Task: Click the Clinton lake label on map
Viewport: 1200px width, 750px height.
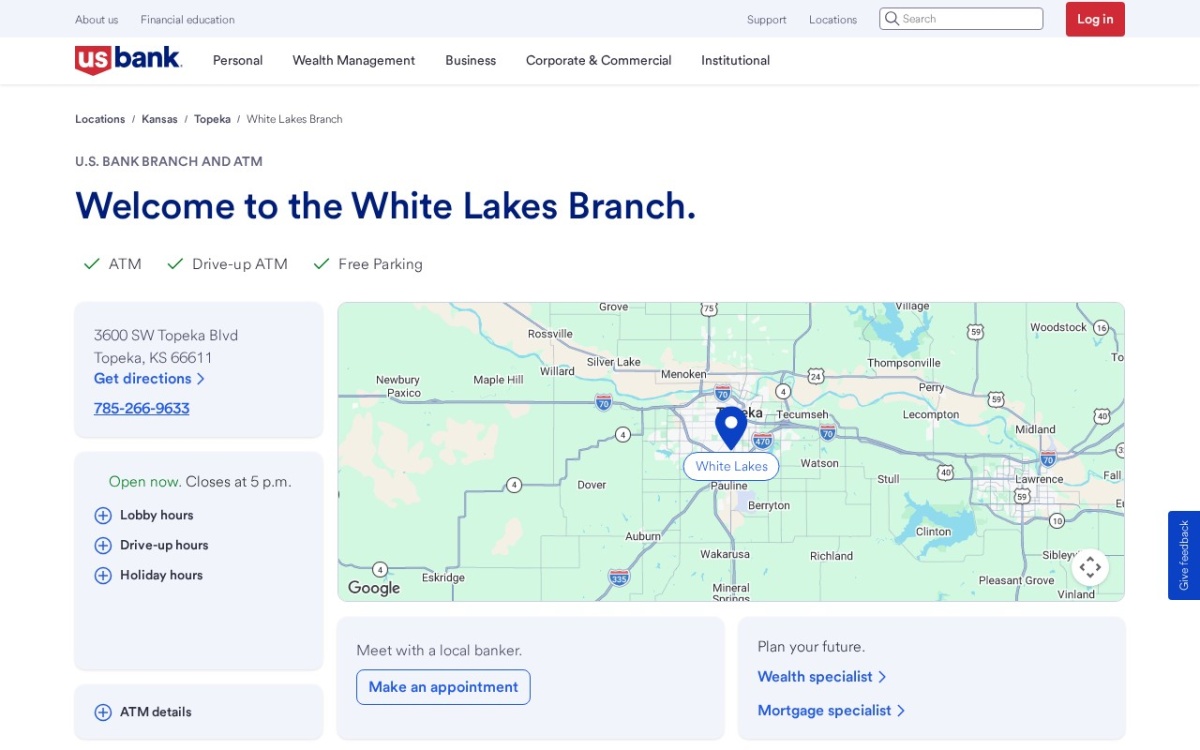Action: tap(934, 532)
